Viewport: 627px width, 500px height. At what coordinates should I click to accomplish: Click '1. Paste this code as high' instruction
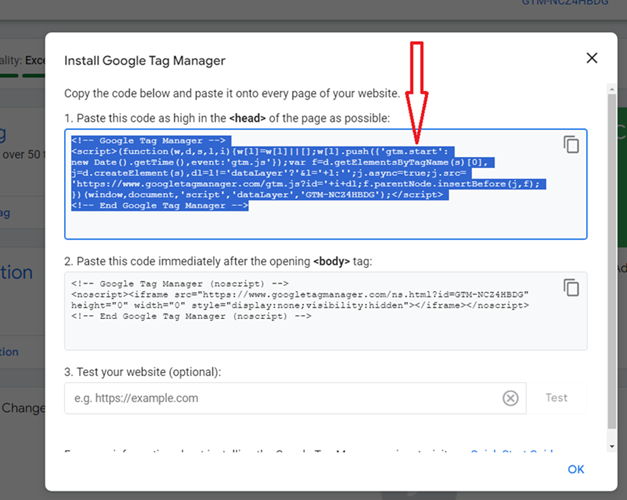point(227,118)
